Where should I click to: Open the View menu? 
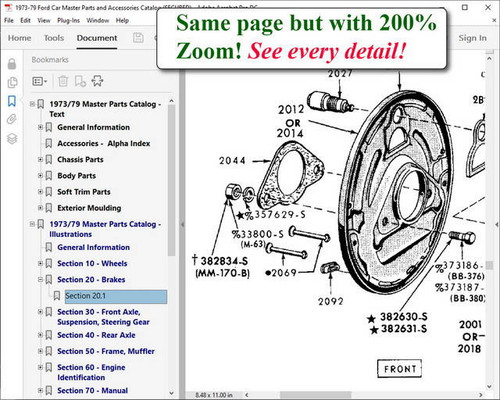pyautogui.click(x=44, y=20)
